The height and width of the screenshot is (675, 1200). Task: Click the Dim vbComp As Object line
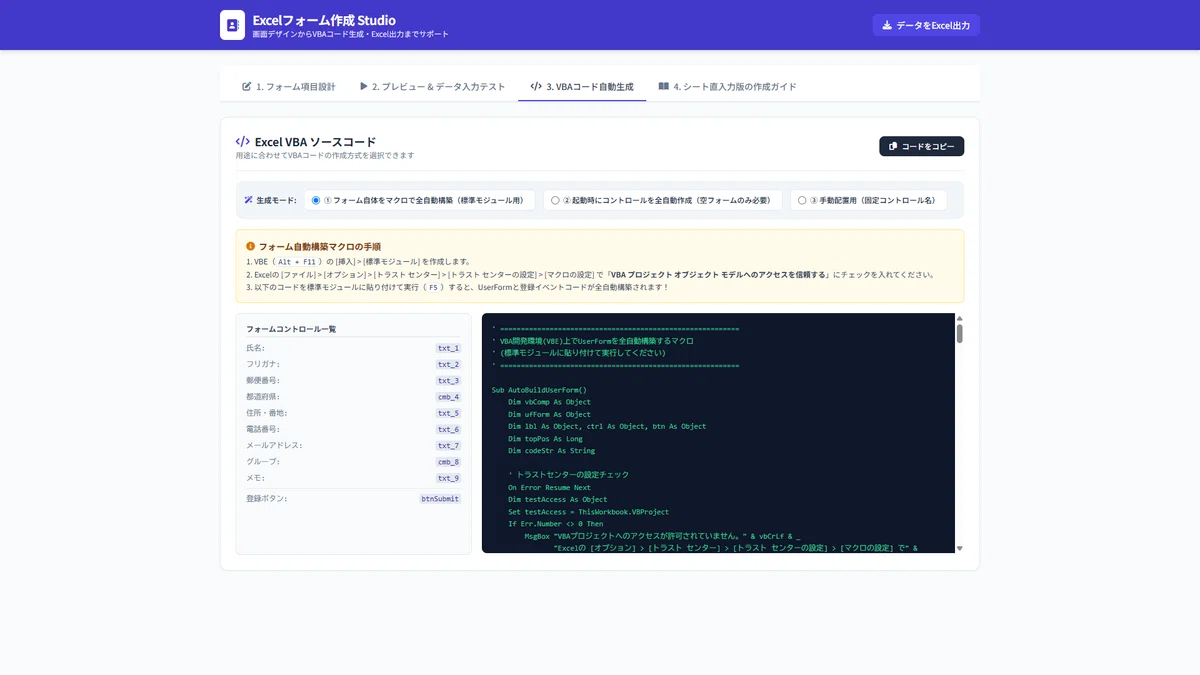pyautogui.click(x=549, y=402)
